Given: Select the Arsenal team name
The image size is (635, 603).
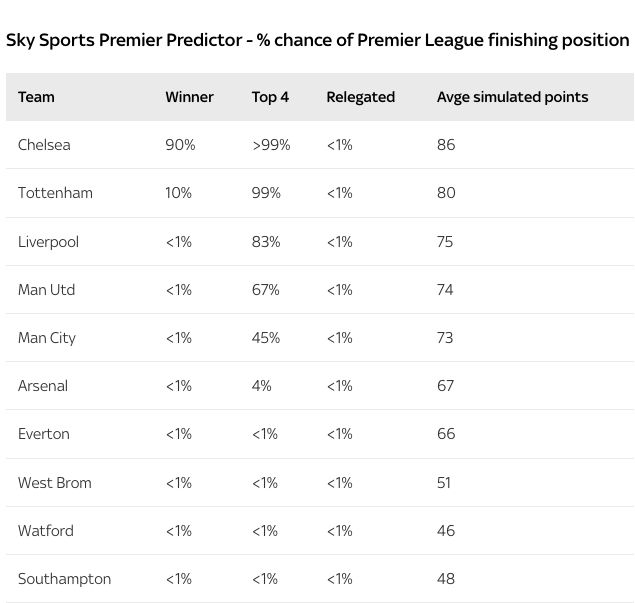Looking at the screenshot, I should click(43, 386).
